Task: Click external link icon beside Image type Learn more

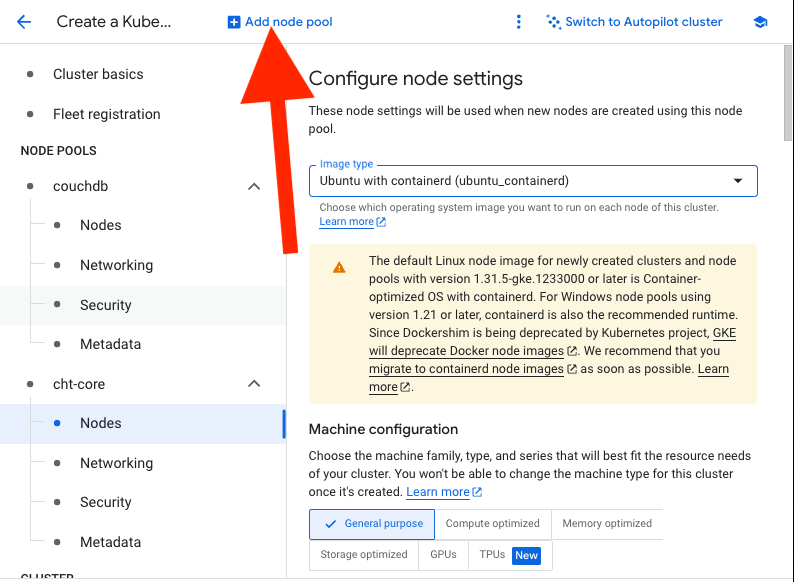Action: point(381,222)
